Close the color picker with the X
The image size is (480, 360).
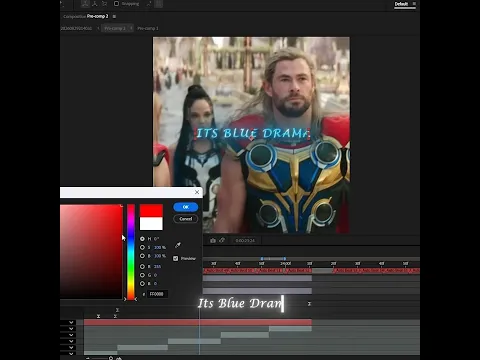pos(197,192)
